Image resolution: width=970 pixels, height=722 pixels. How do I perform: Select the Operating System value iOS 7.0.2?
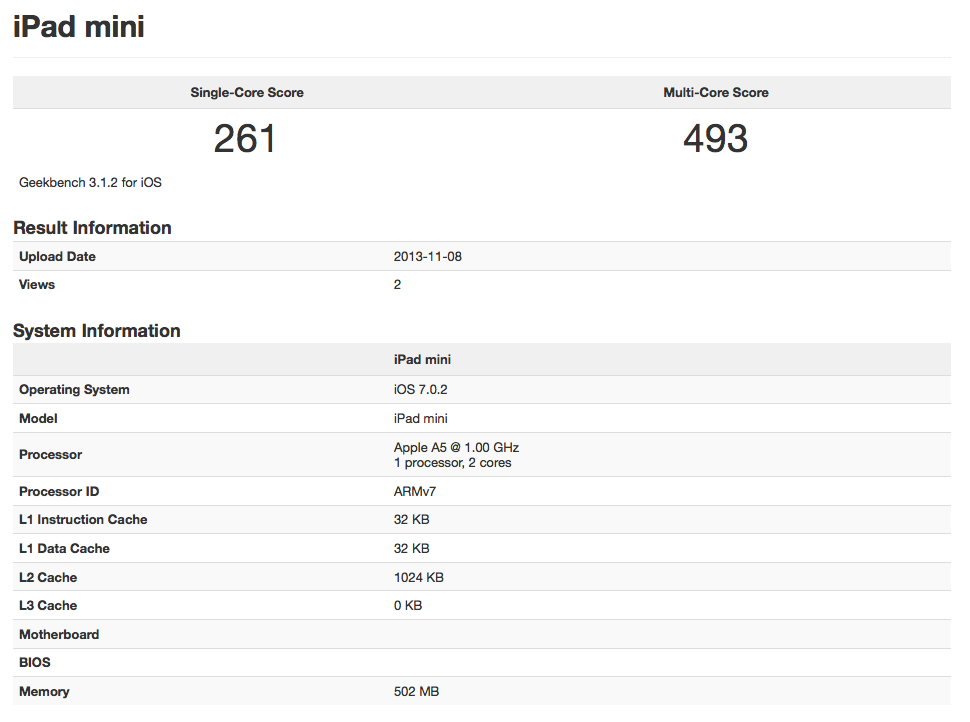click(x=422, y=389)
